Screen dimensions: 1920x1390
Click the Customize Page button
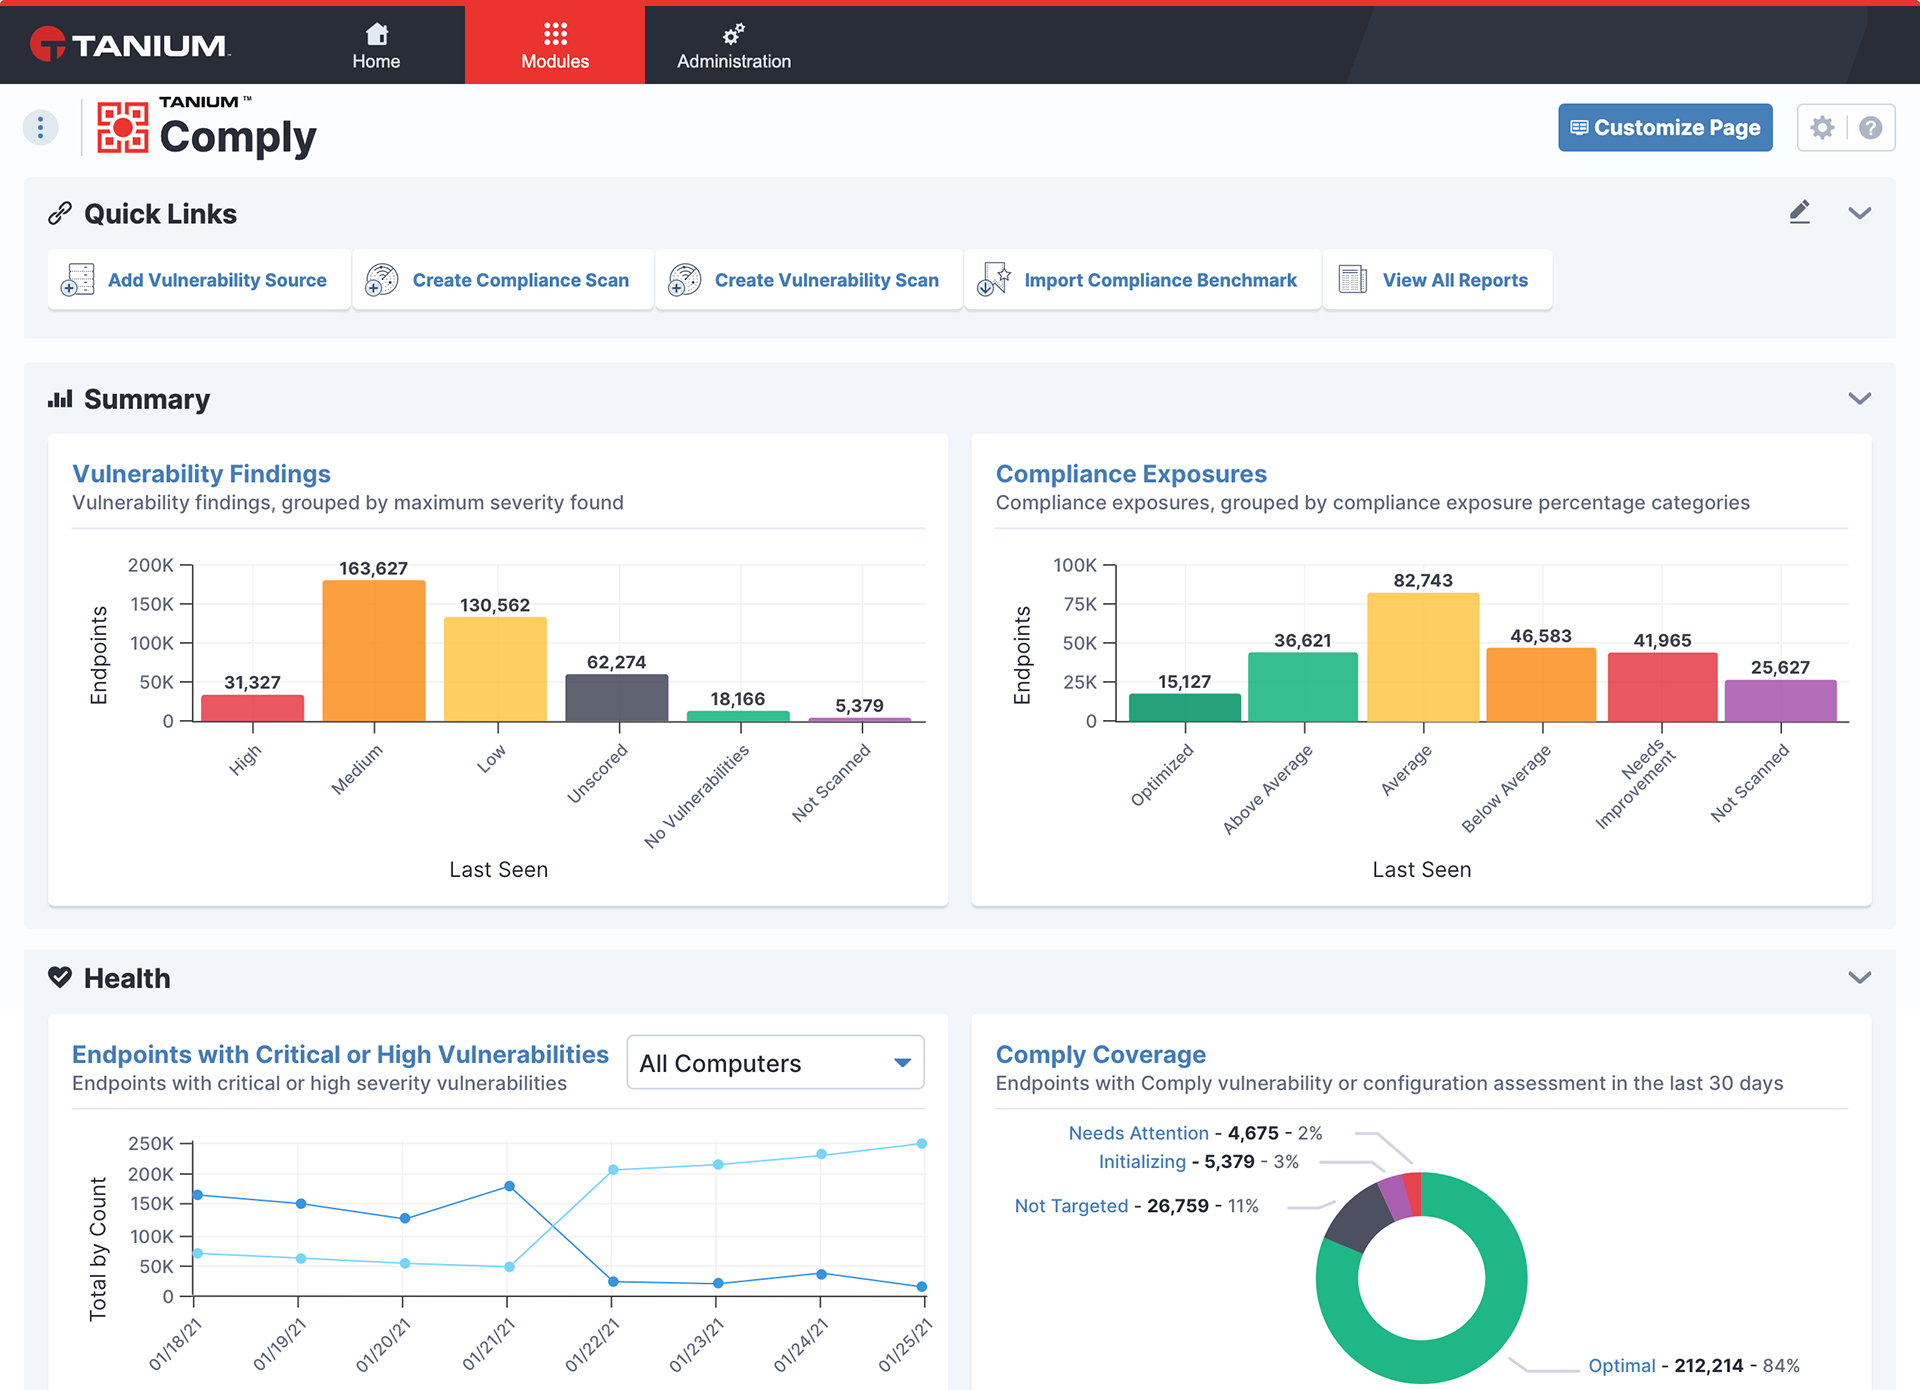pos(1665,127)
